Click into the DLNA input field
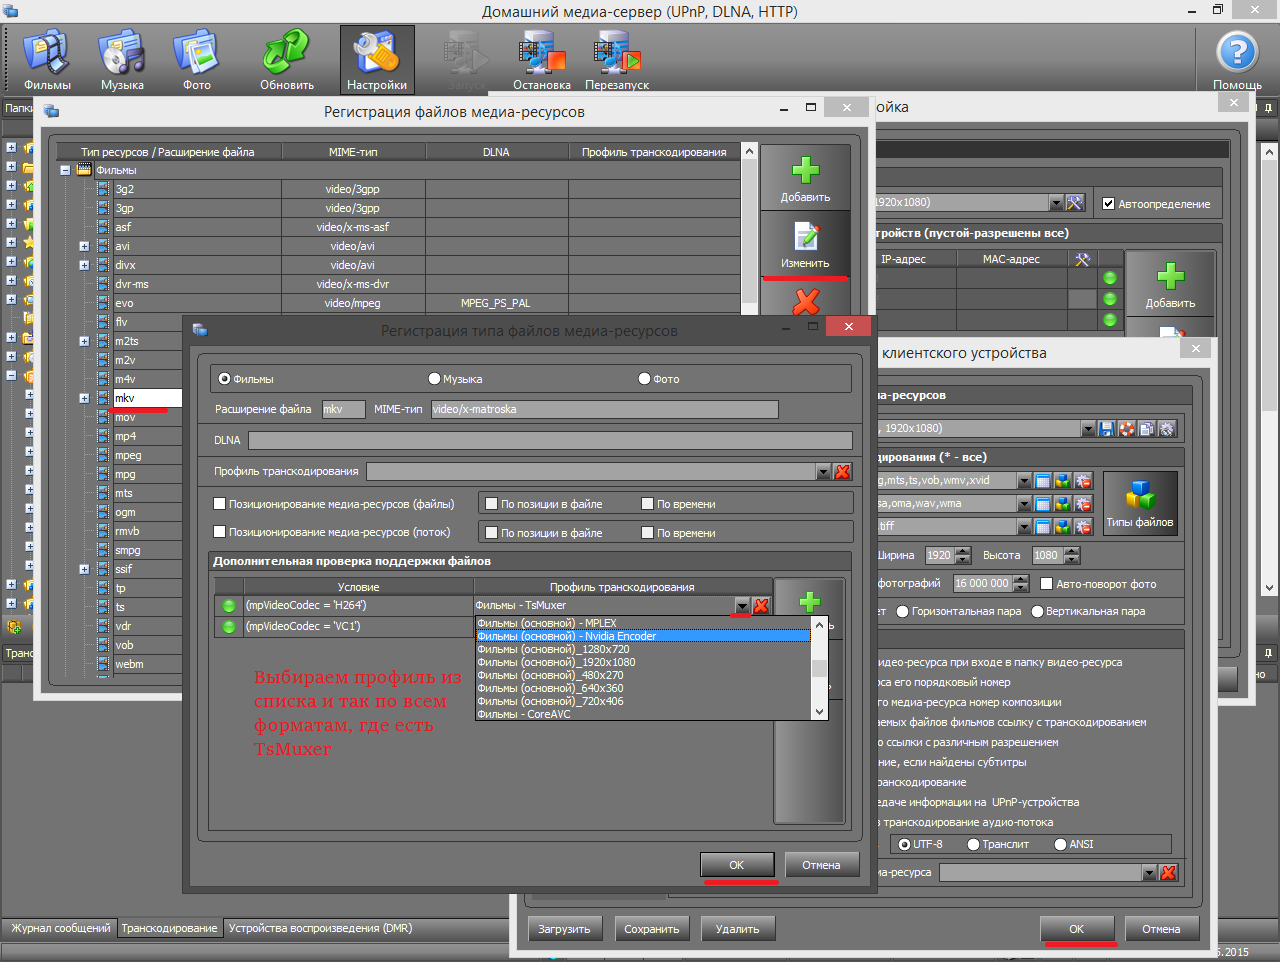 [550, 441]
